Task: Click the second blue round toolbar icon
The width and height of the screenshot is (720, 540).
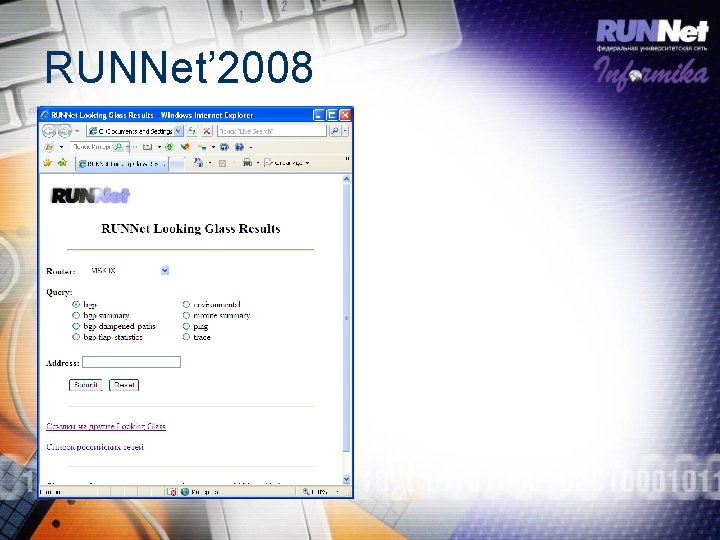Action: click(x=239, y=147)
